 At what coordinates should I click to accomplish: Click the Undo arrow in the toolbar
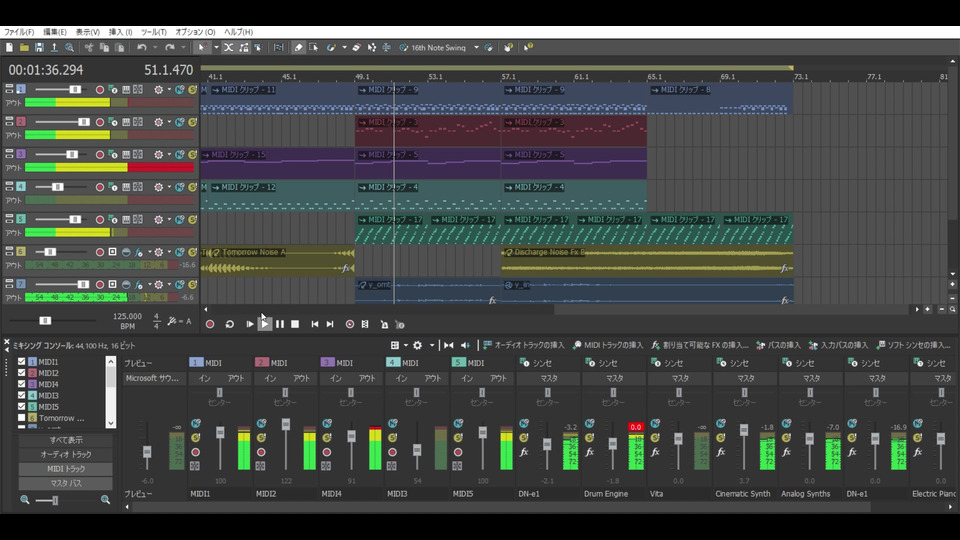pos(142,47)
